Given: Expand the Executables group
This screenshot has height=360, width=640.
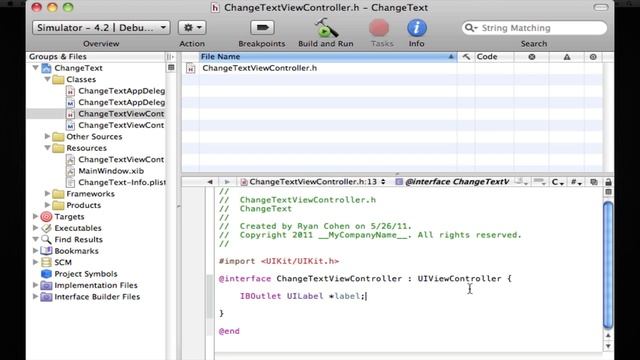Looking at the screenshot, I should pos(36,228).
